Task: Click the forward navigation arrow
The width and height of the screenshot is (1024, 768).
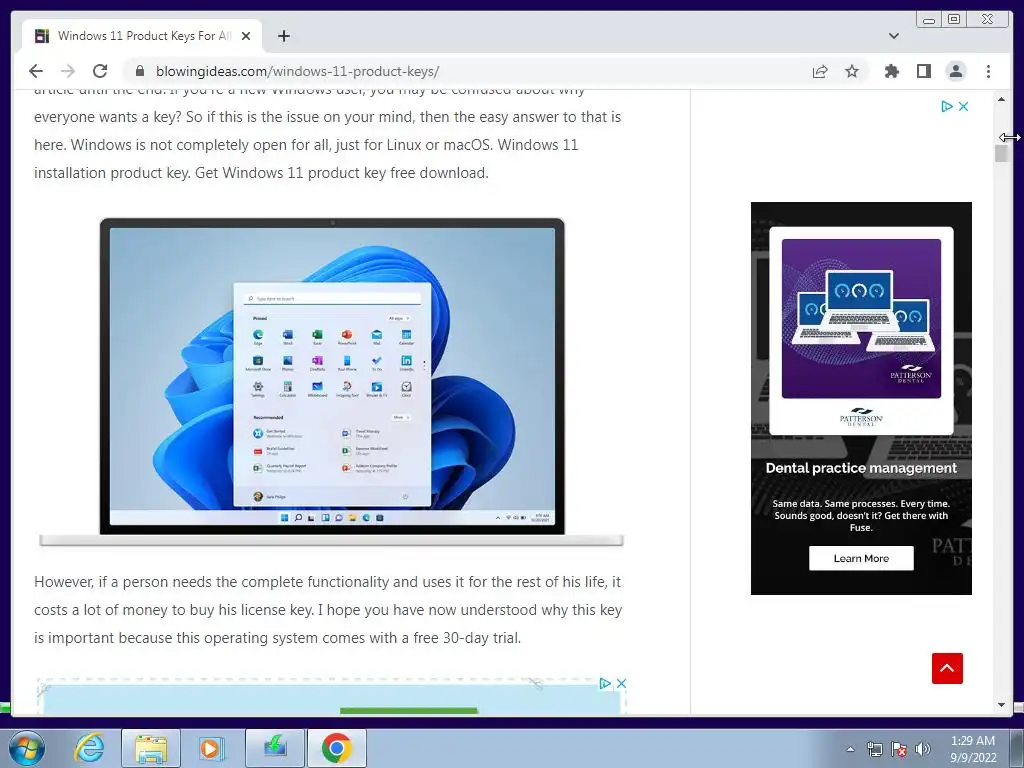Action: point(68,71)
